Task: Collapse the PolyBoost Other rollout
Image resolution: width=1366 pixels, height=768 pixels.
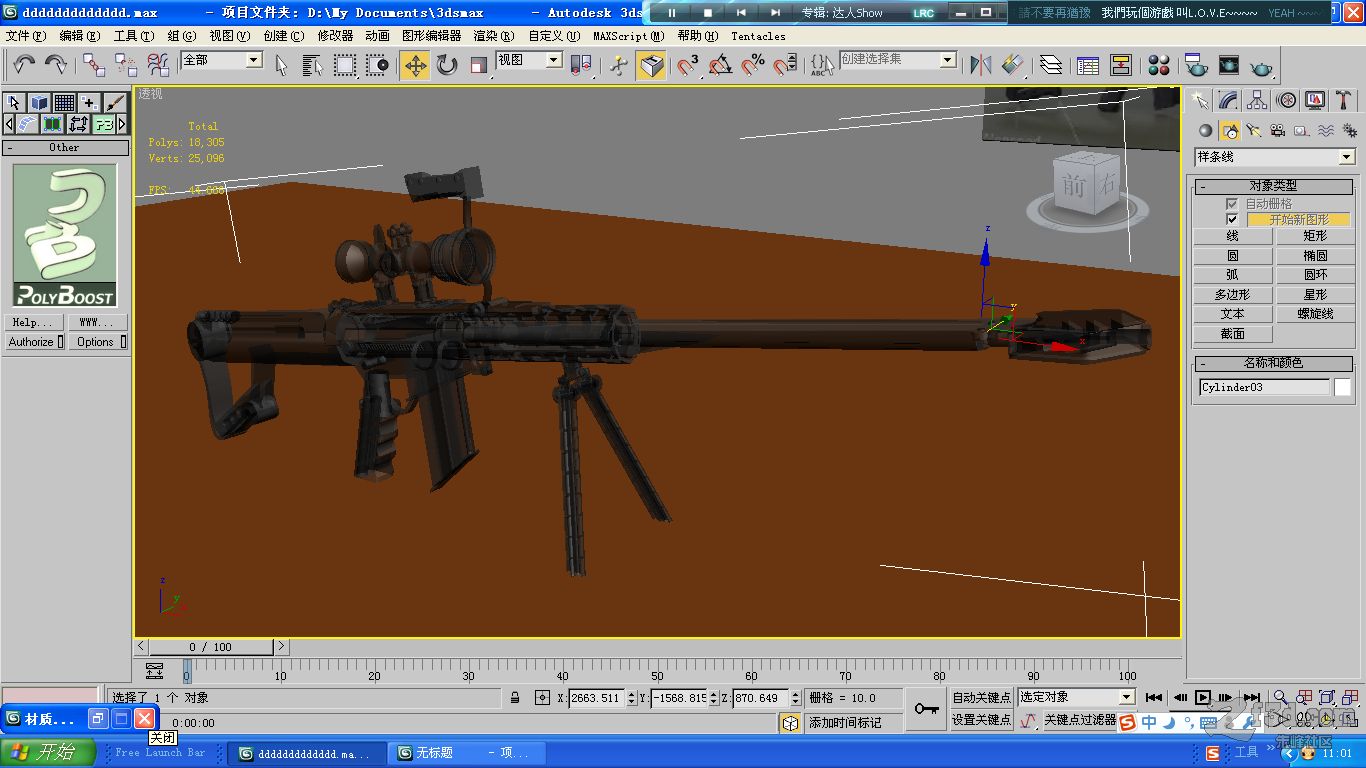Action: tap(65, 147)
